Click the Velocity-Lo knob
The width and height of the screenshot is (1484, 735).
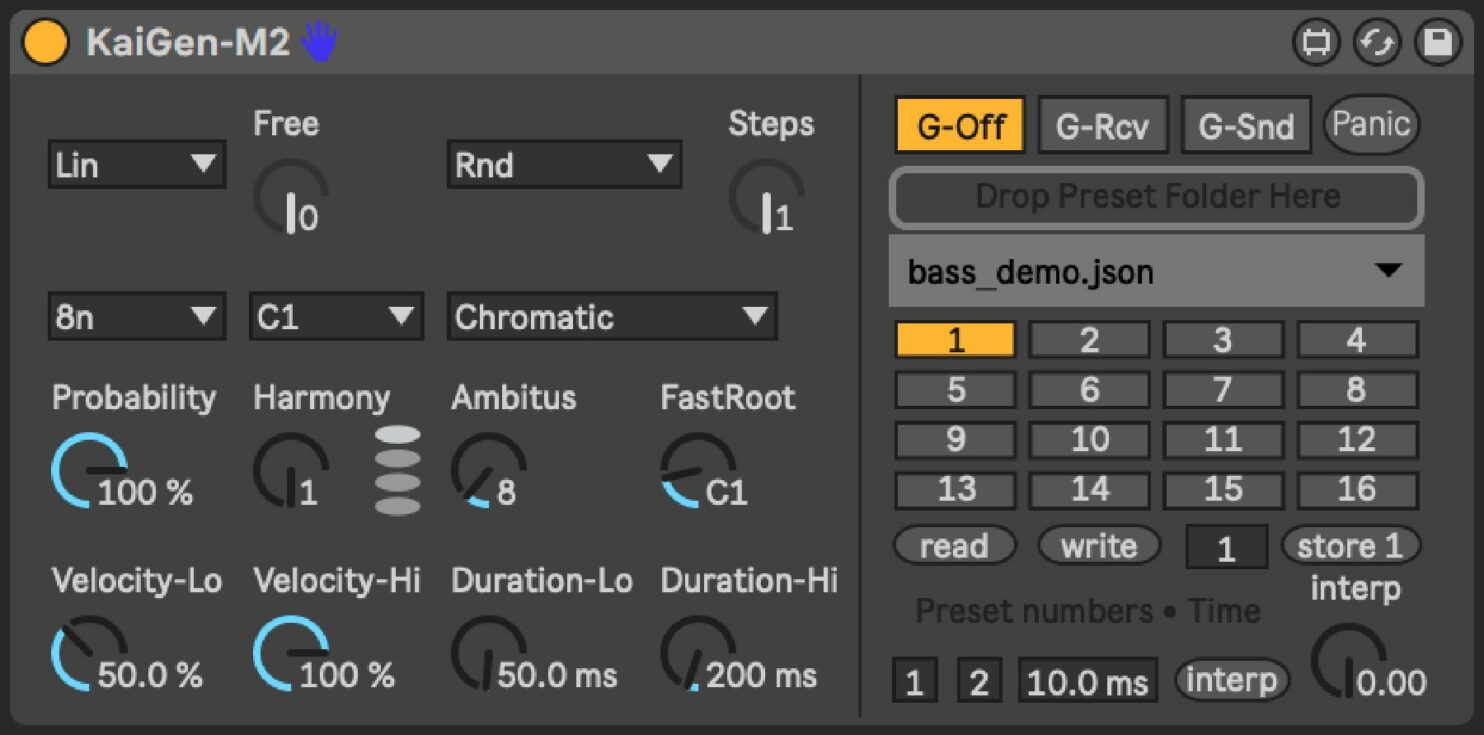pos(89,654)
